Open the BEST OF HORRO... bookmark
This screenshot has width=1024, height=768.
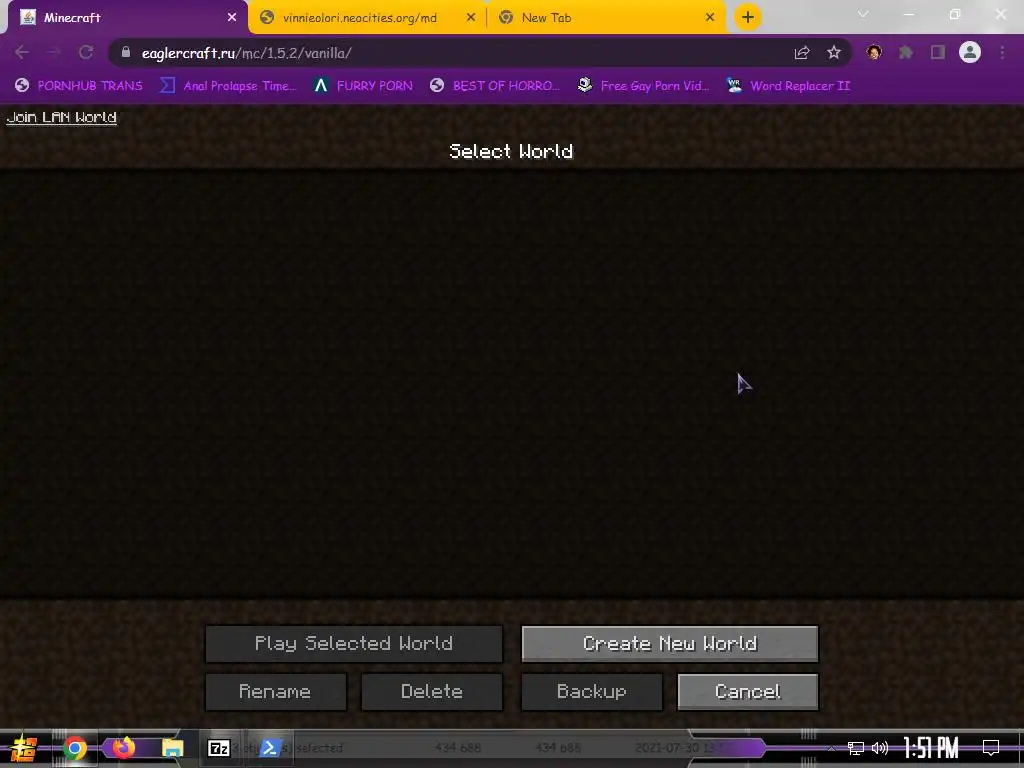(495, 86)
